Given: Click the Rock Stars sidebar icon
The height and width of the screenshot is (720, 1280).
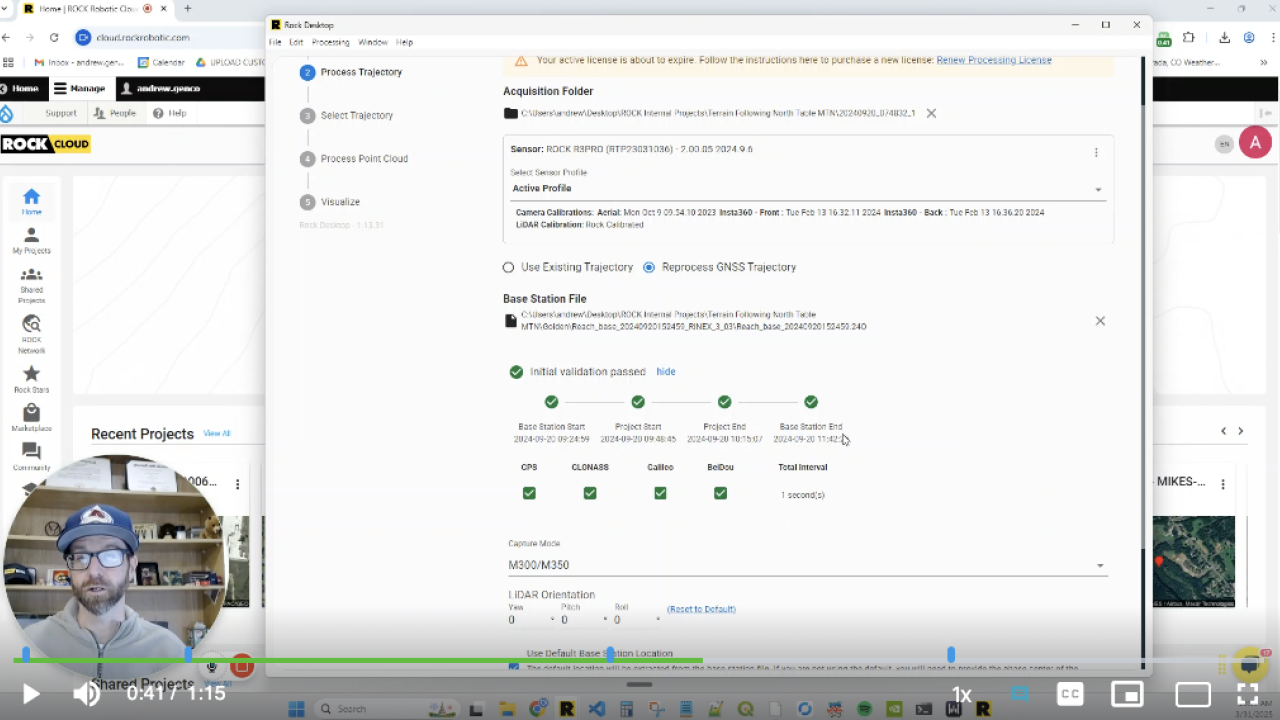Looking at the screenshot, I should click(31, 377).
